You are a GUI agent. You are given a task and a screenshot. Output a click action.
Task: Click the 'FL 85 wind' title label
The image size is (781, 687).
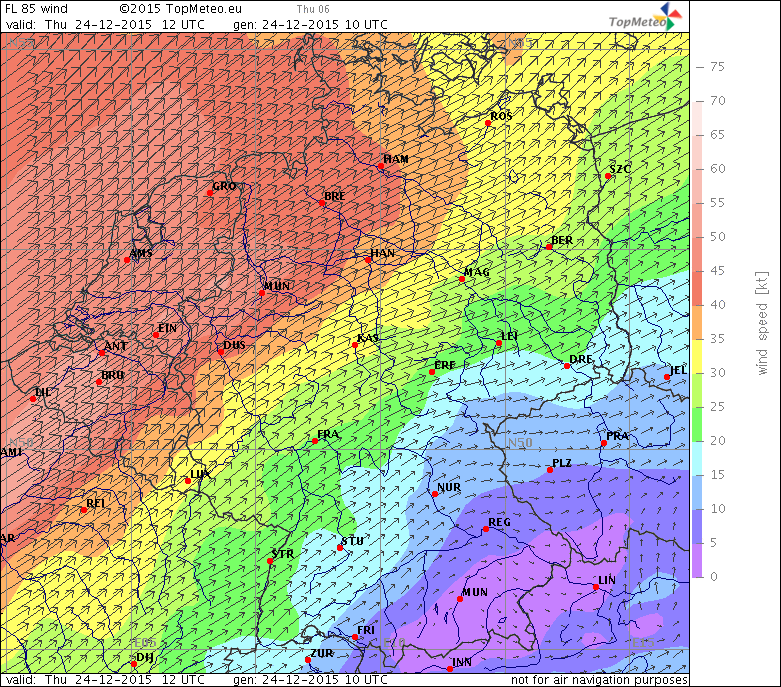[x=37, y=7]
